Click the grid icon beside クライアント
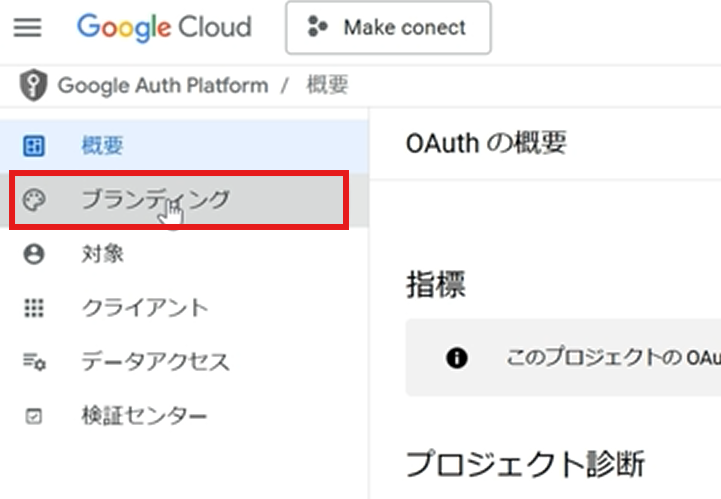This screenshot has width=721, height=499. (x=34, y=308)
